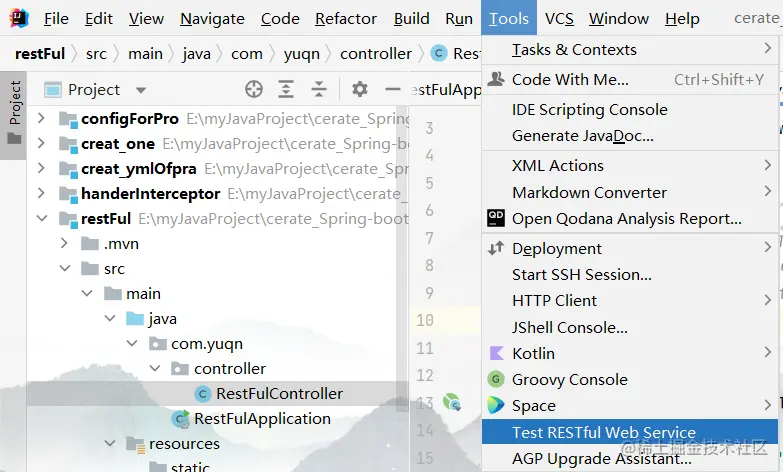This screenshot has height=472, width=783.
Task: Select Start SSH Session entry
Action: tap(630, 275)
